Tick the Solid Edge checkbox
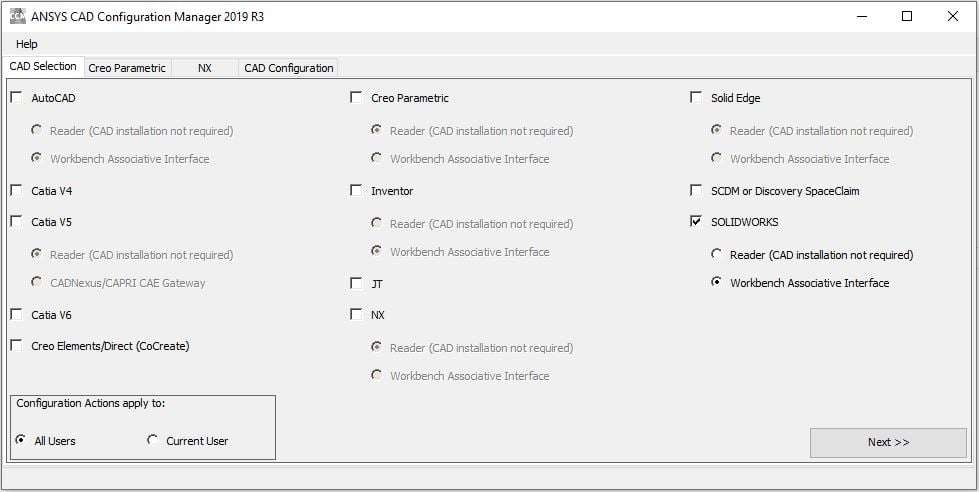Viewport: 979px width, 492px height. [696, 97]
